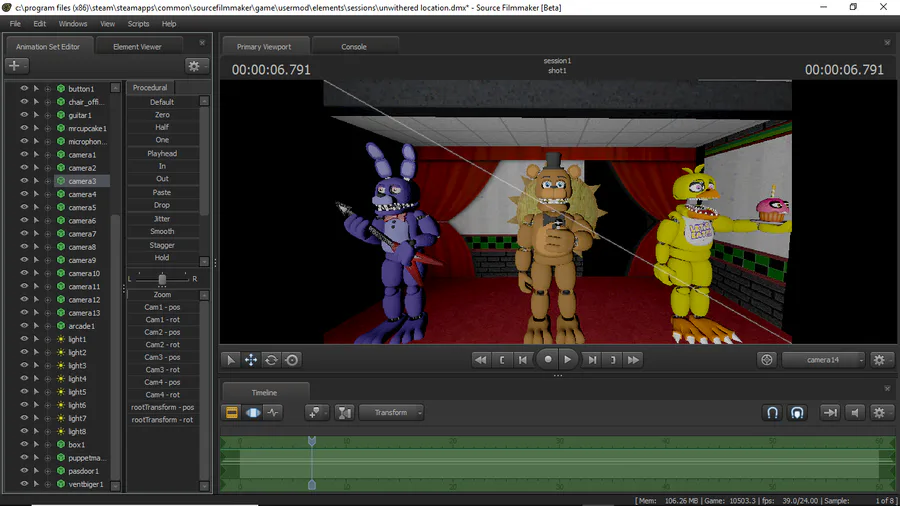Click the fast forward playback button
The height and width of the screenshot is (506, 900).
pos(634,360)
